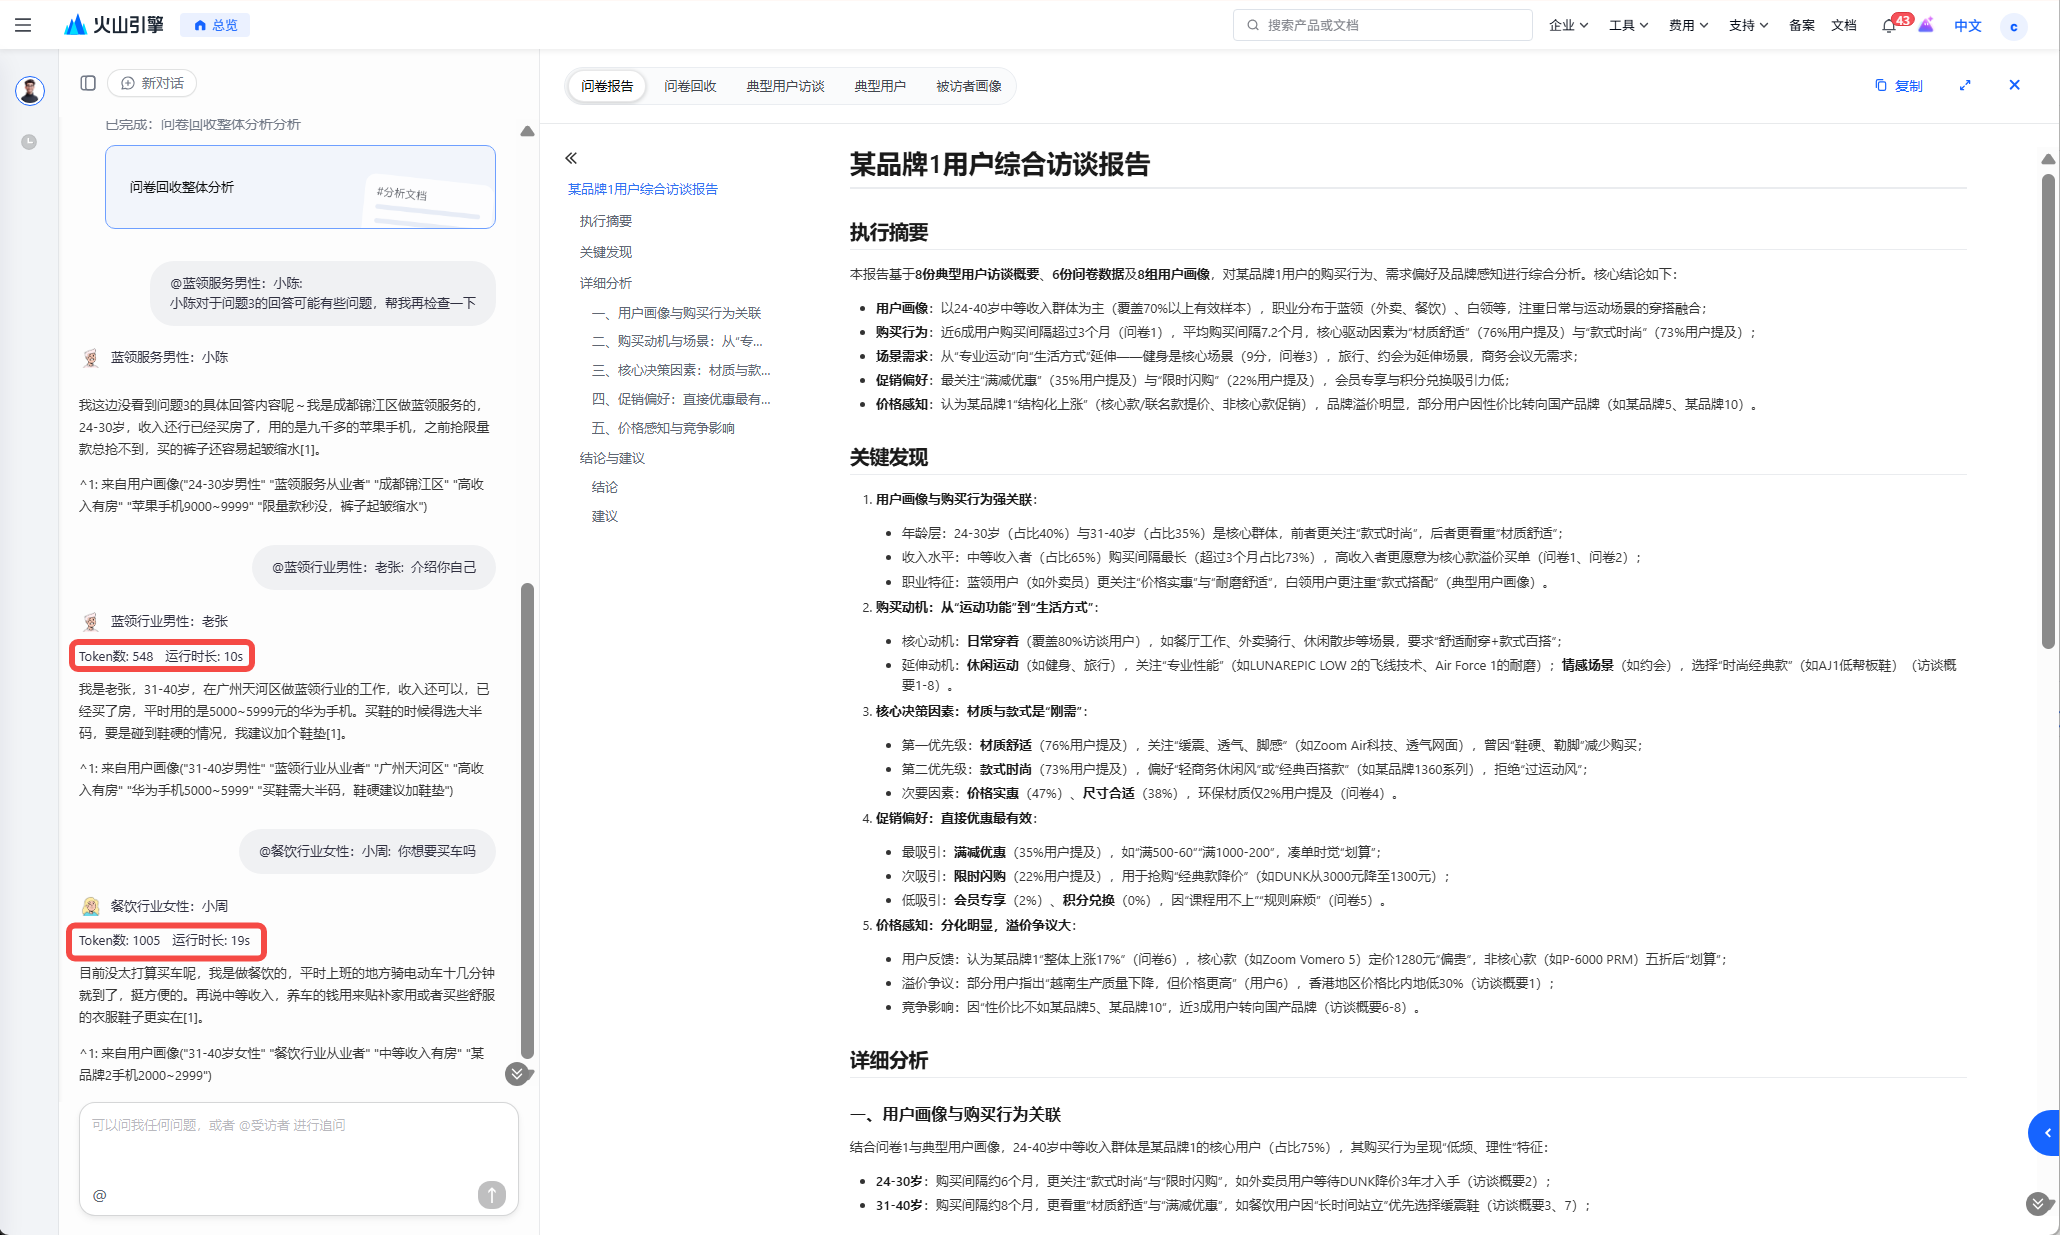This screenshot has height=1235, width=2060.
Task: Click the send arrow button
Action: [491, 1194]
